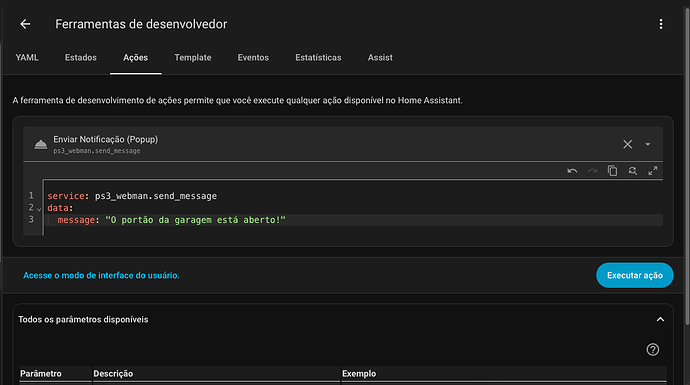Click the ps3_webman.send_message subtitle text

pos(97,151)
